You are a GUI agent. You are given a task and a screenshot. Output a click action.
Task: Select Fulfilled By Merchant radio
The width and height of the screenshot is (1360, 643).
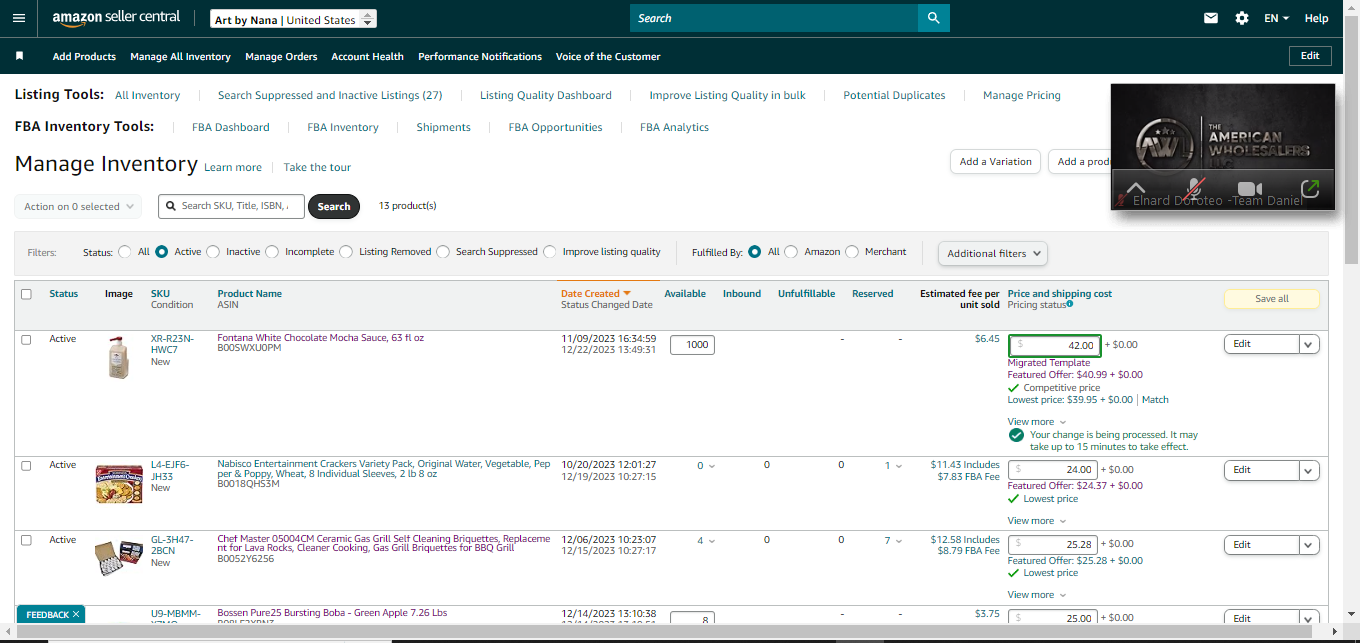[x=852, y=252]
